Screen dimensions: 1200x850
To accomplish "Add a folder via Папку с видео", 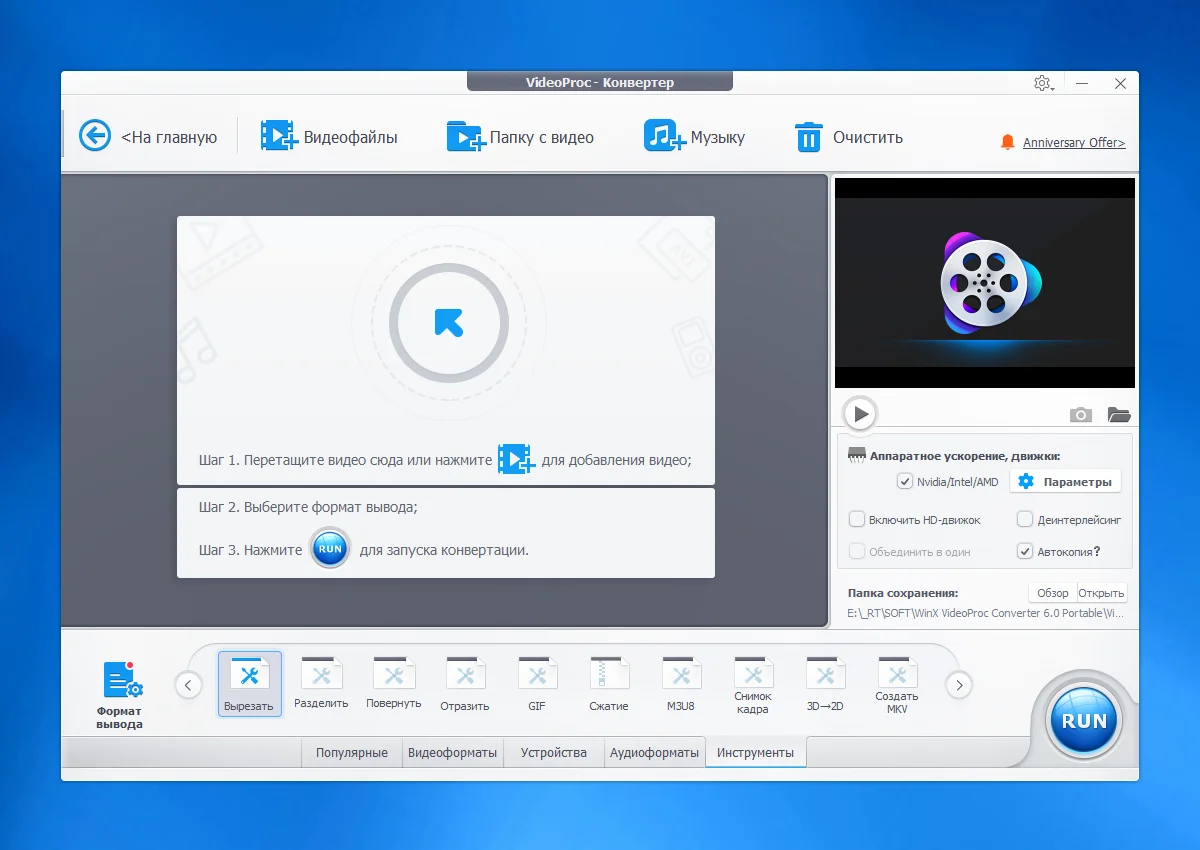I will pos(465,136).
